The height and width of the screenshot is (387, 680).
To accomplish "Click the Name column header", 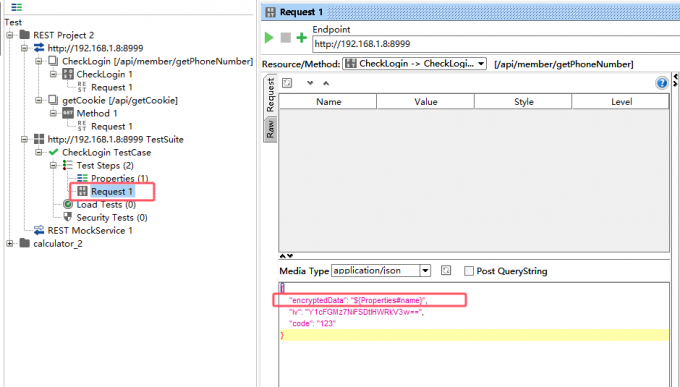I will tap(328, 102).
